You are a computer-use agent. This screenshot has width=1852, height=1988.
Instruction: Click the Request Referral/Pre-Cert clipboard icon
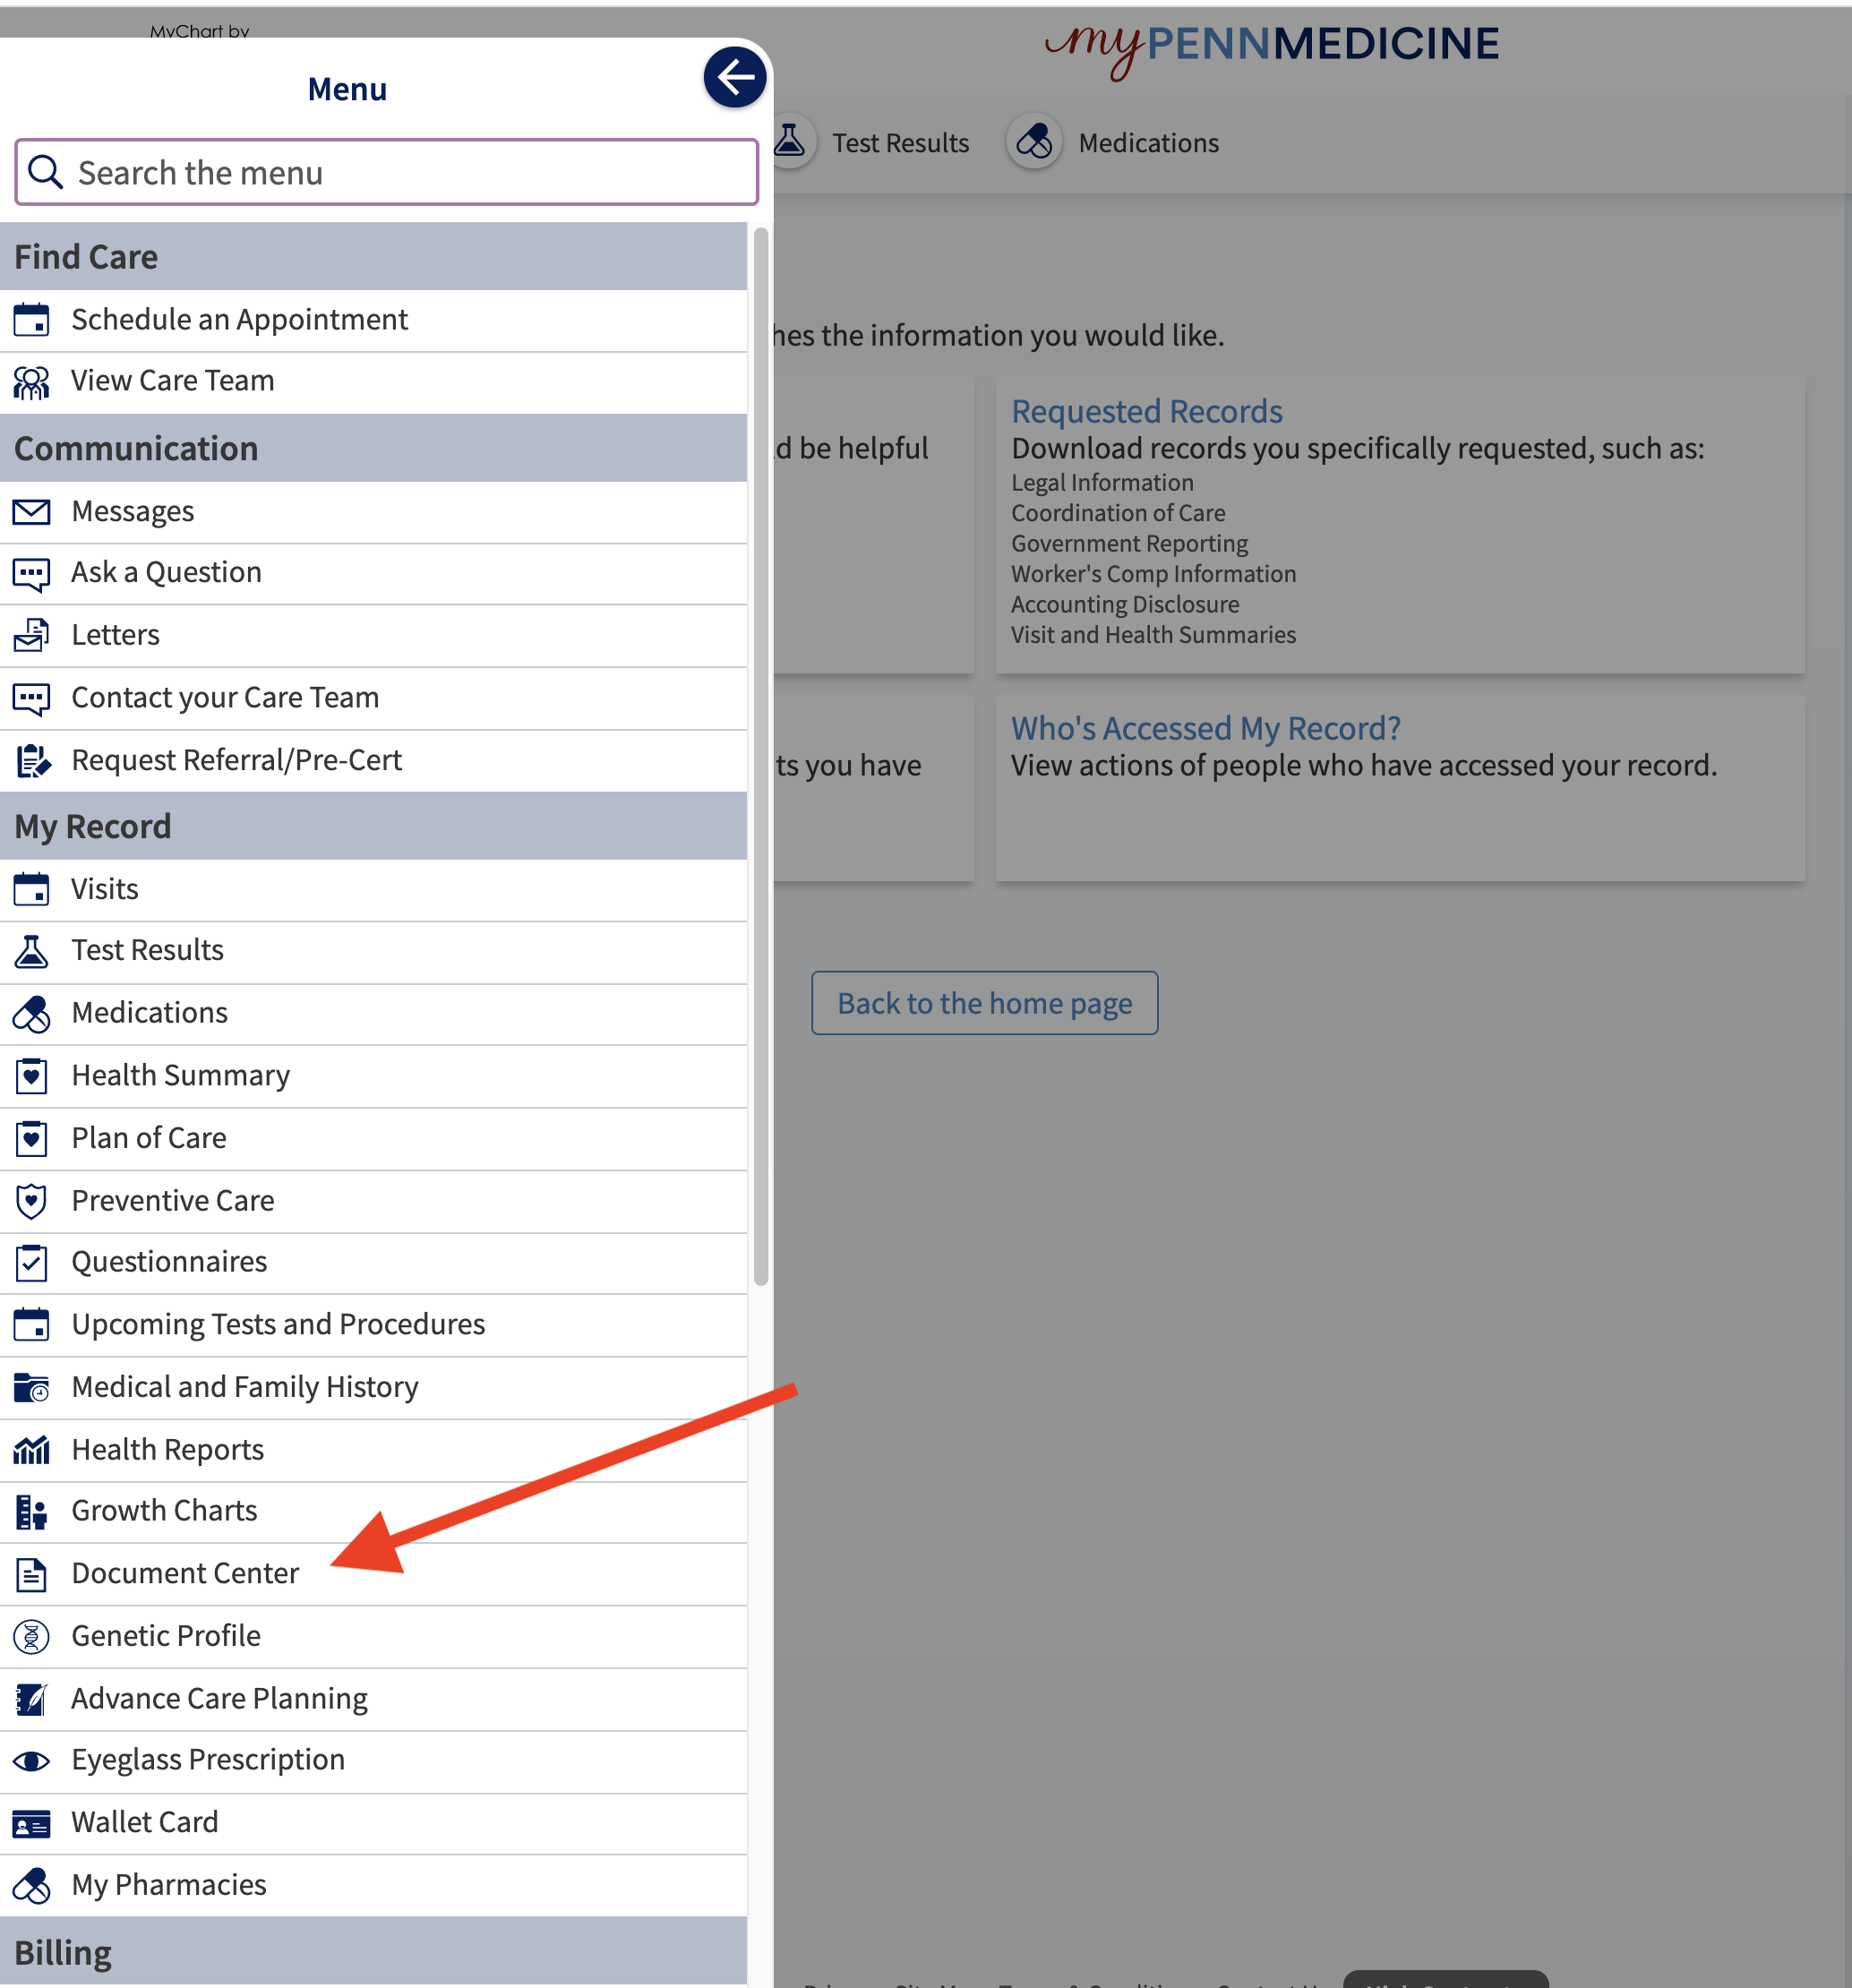[31, 761]
